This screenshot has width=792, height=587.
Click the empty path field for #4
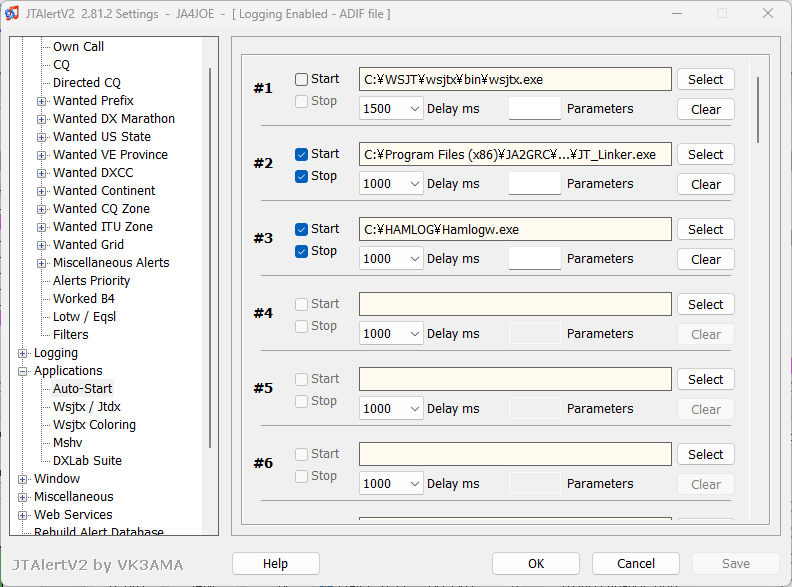(515, 304)
